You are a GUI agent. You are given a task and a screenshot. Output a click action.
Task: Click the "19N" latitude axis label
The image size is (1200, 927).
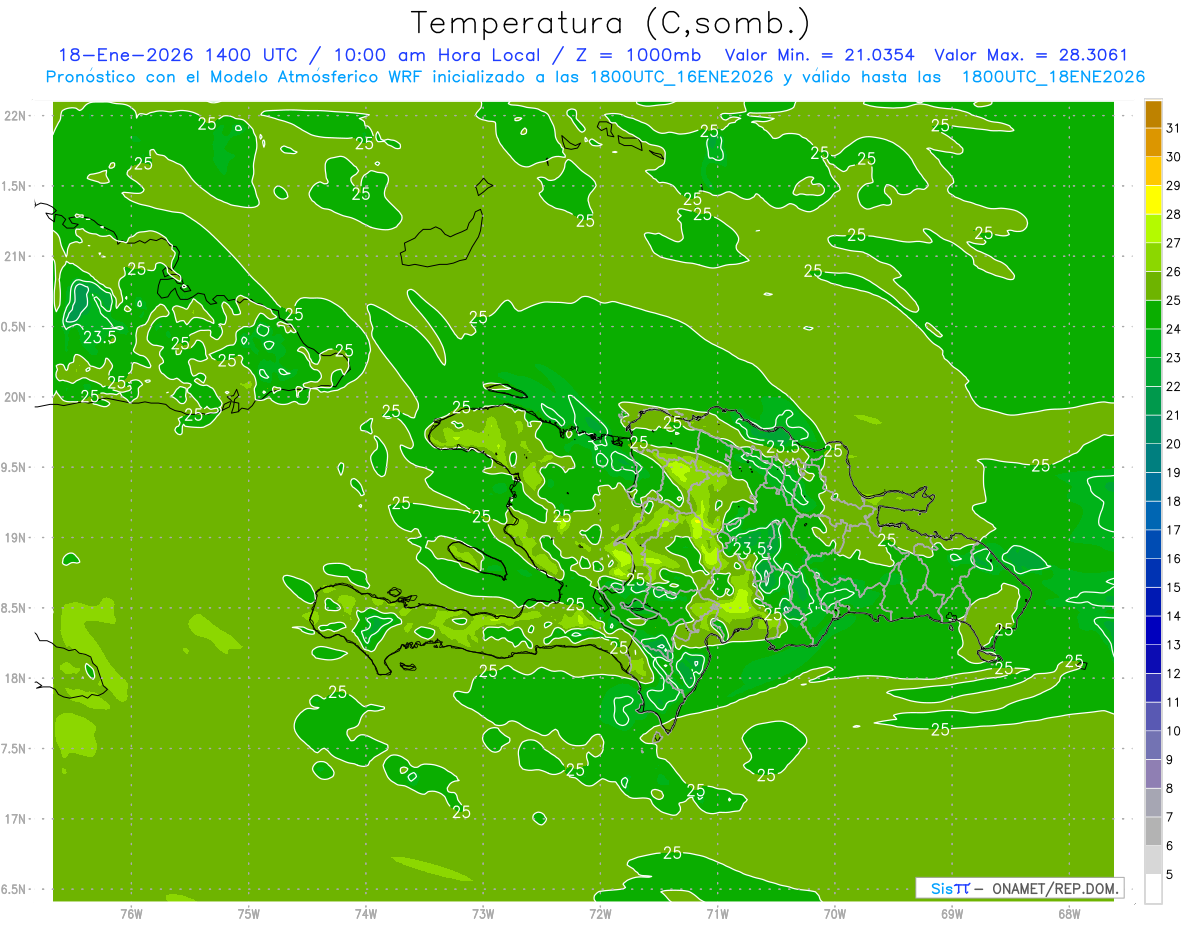[x=15, y=538]
